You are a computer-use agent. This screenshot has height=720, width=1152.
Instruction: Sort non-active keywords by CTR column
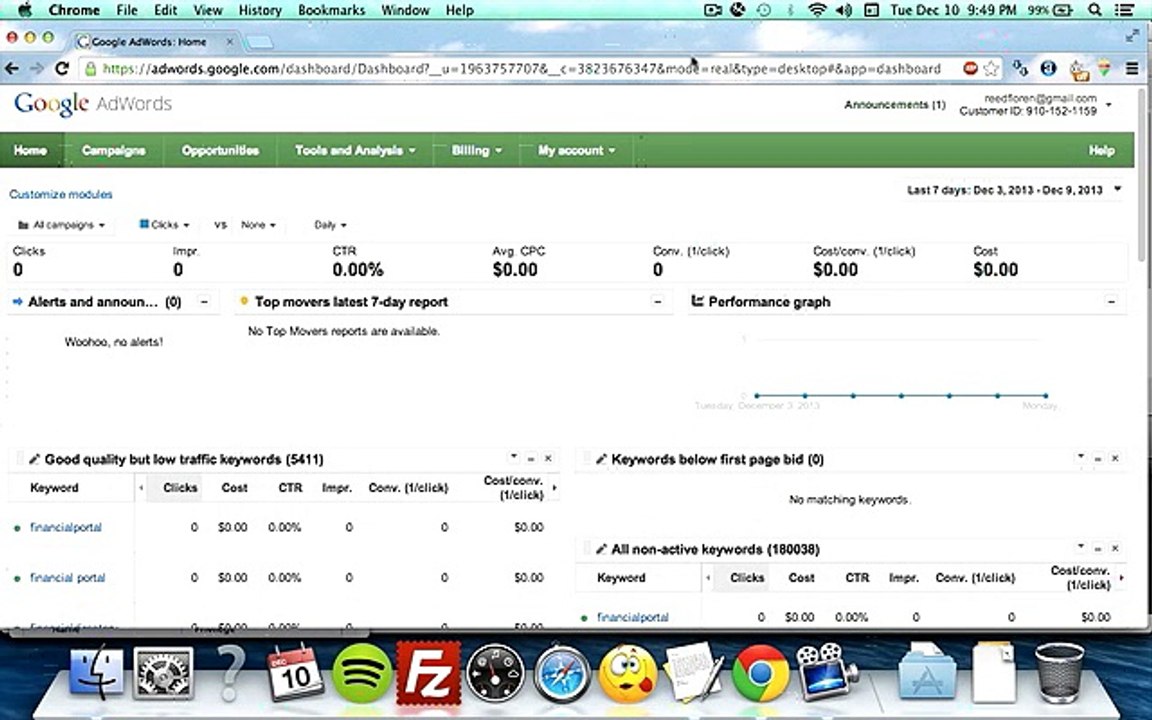click(x=857, y=577)
